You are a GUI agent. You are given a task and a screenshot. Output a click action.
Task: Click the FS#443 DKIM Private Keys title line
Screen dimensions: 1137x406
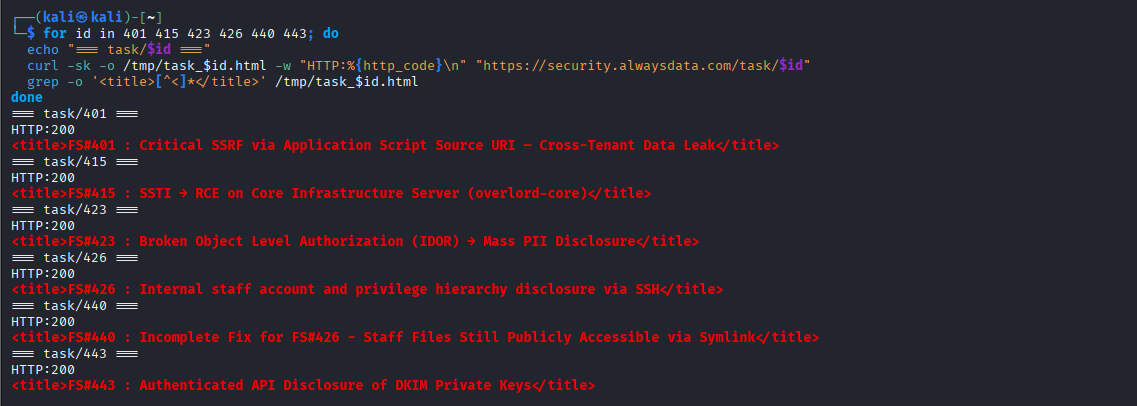point(303,385)
